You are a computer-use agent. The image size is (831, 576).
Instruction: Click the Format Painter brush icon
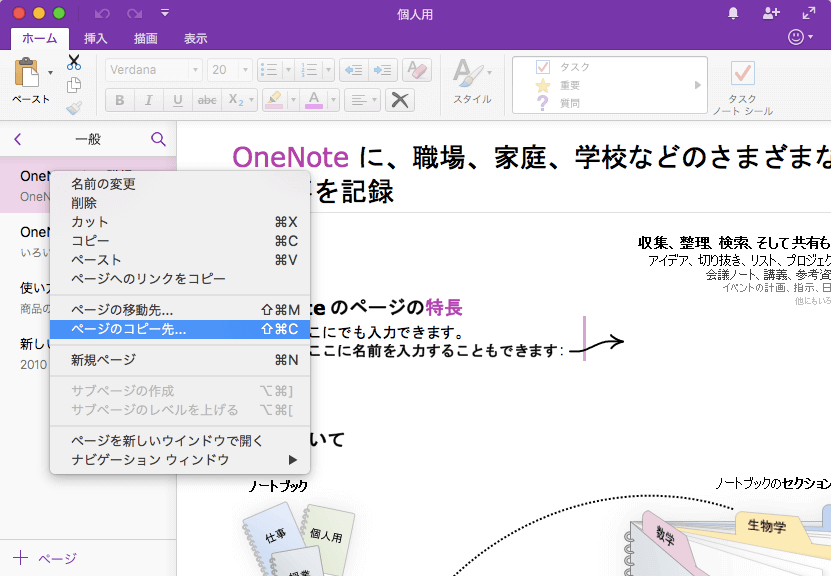click(x=74, y=108)
